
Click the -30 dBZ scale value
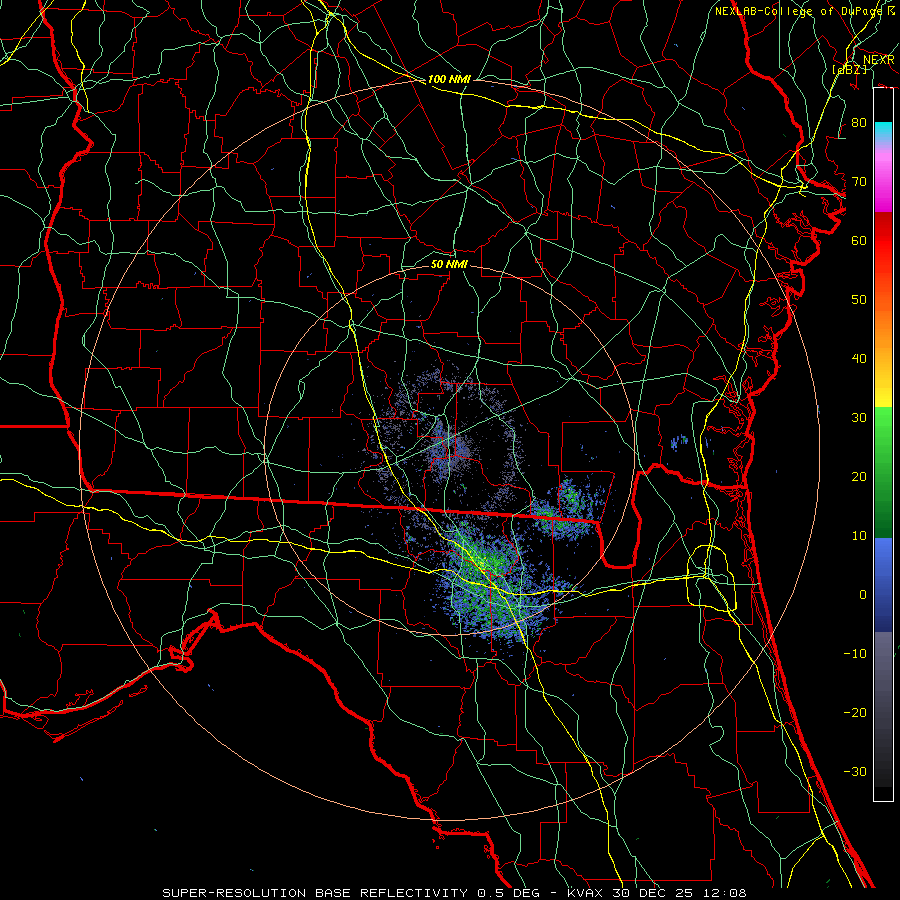click(855, 772)
